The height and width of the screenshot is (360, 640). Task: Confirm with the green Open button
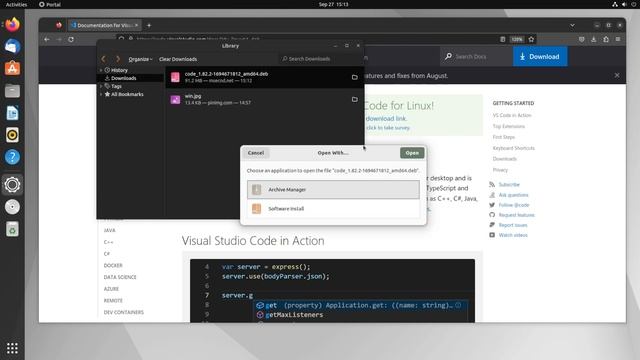pyautogui.click(x=412, y=153)
